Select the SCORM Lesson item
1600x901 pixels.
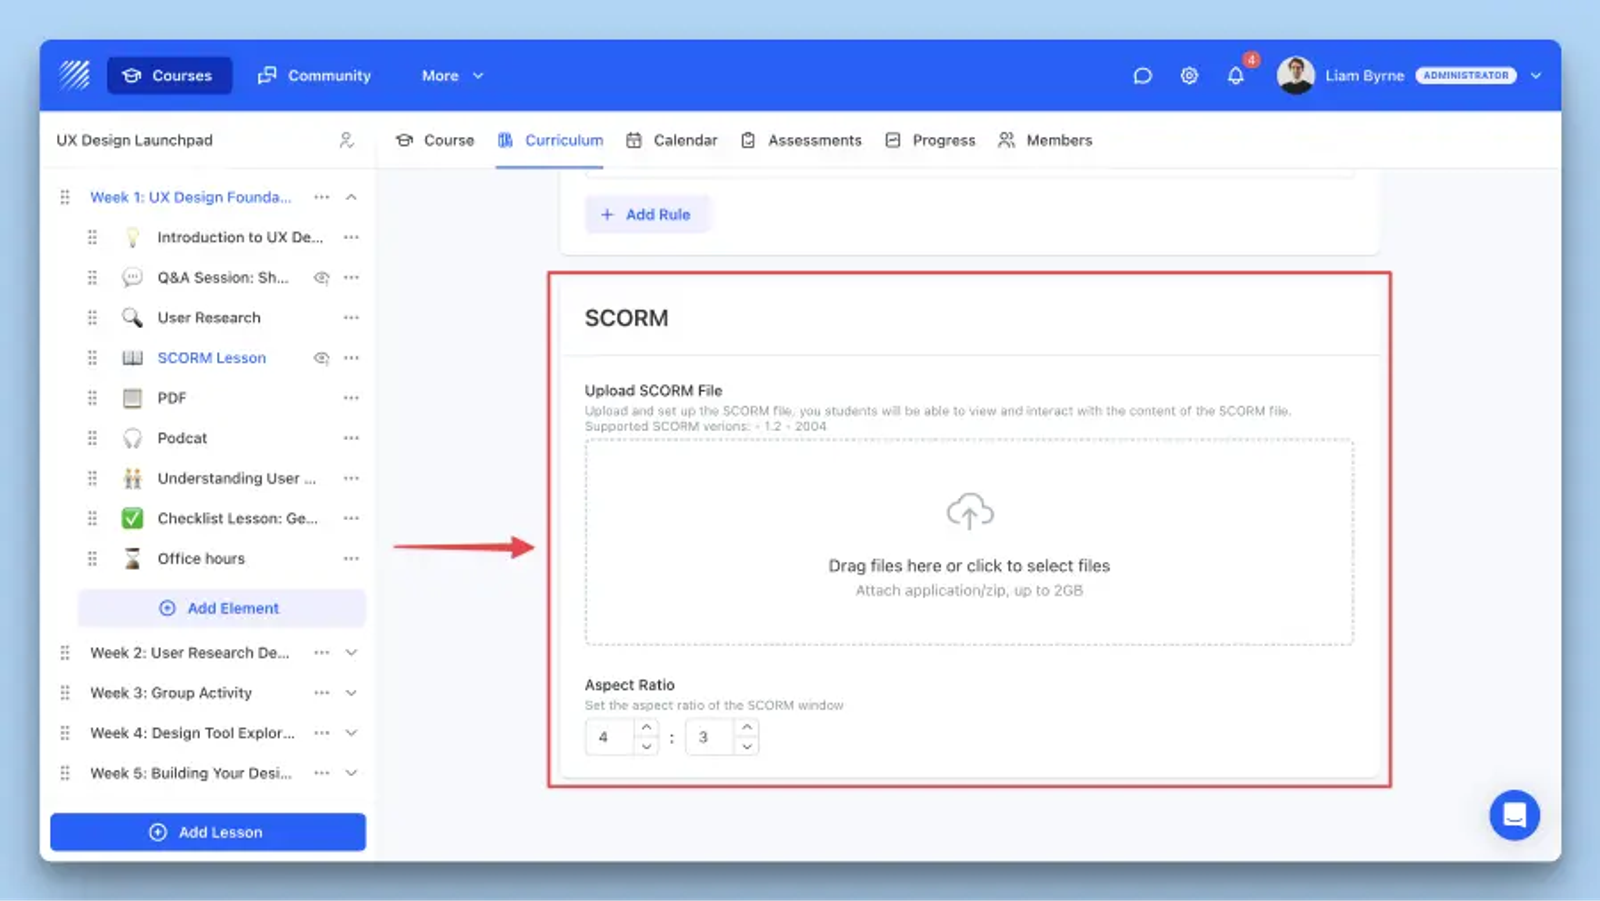[x=211, y=358]
